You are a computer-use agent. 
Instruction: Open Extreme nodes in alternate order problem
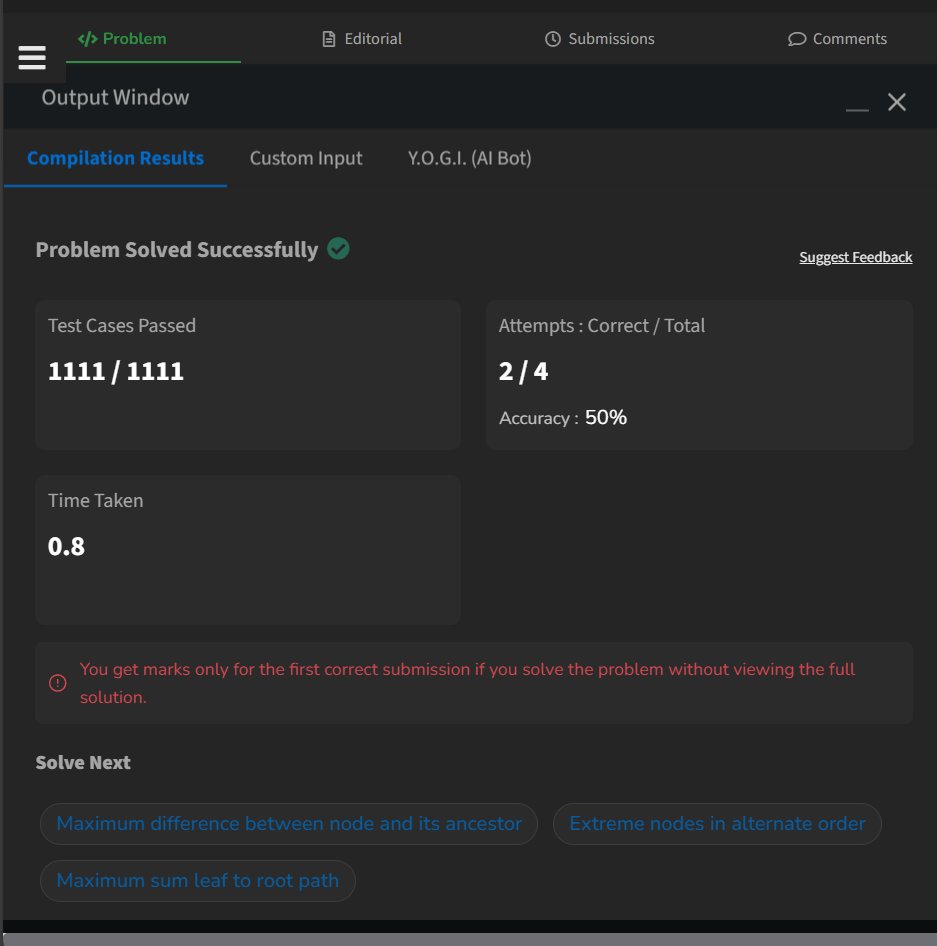pyautogui.click(x=717, y=824)
